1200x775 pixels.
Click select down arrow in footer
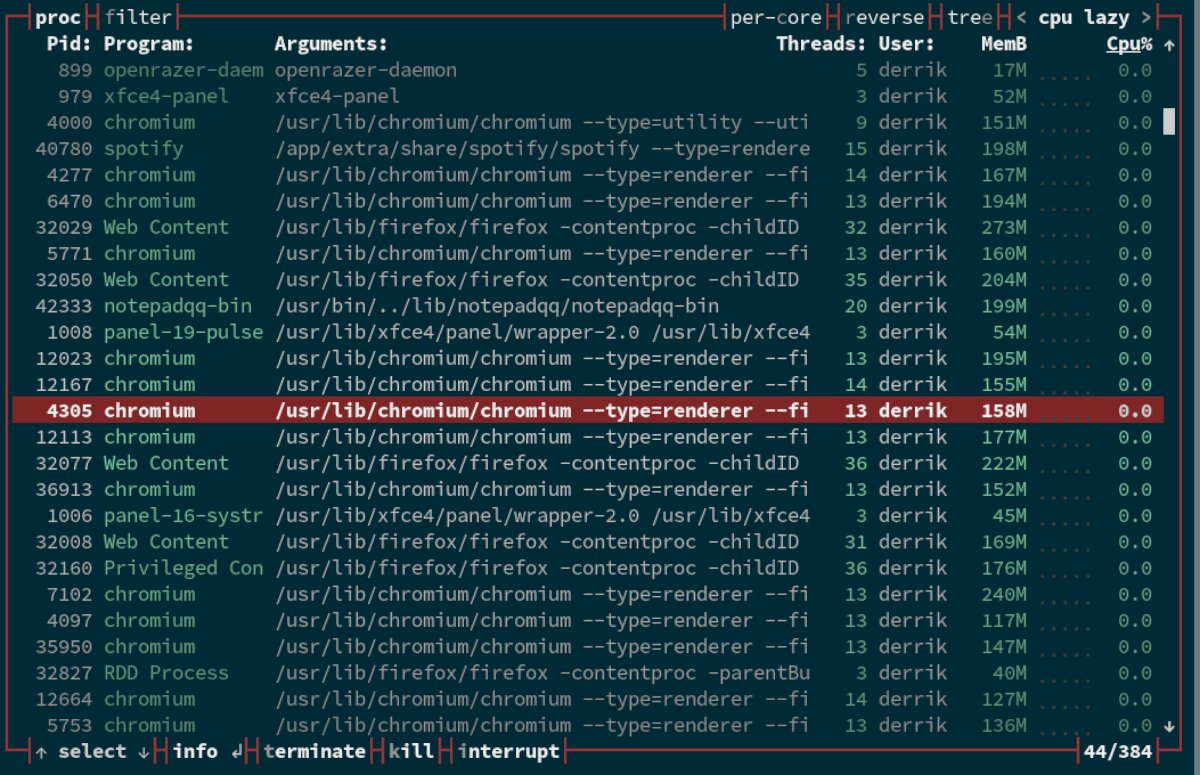[144, 751]
